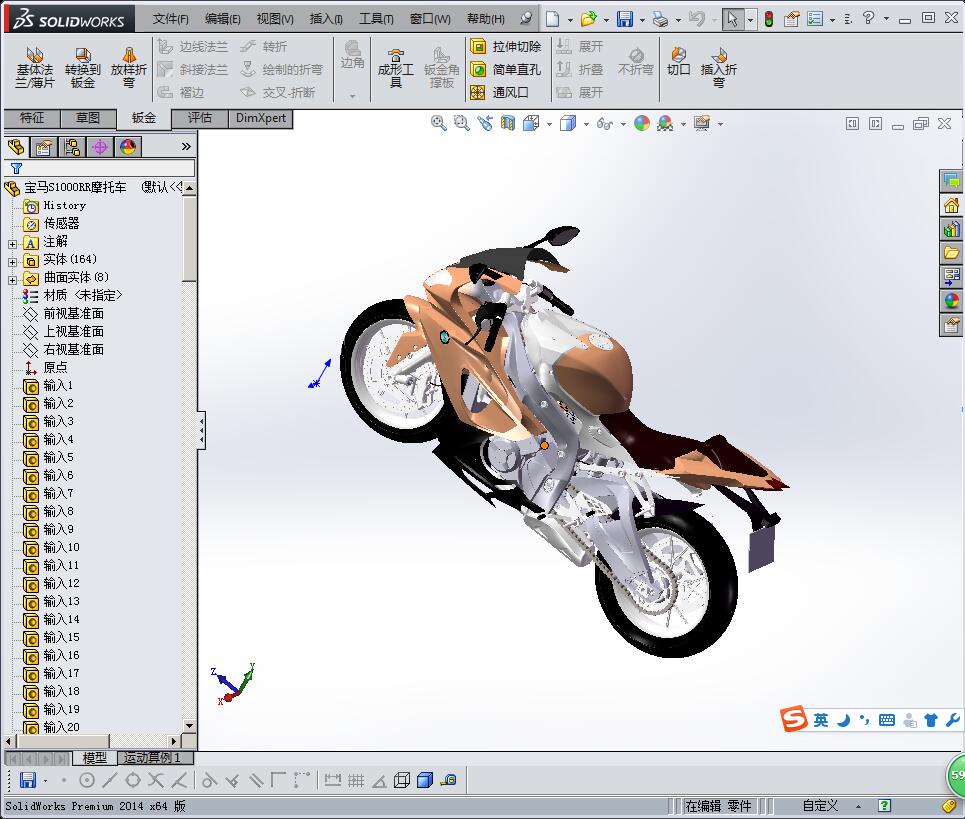Click the status bar help question mark

tap(884, 805)
